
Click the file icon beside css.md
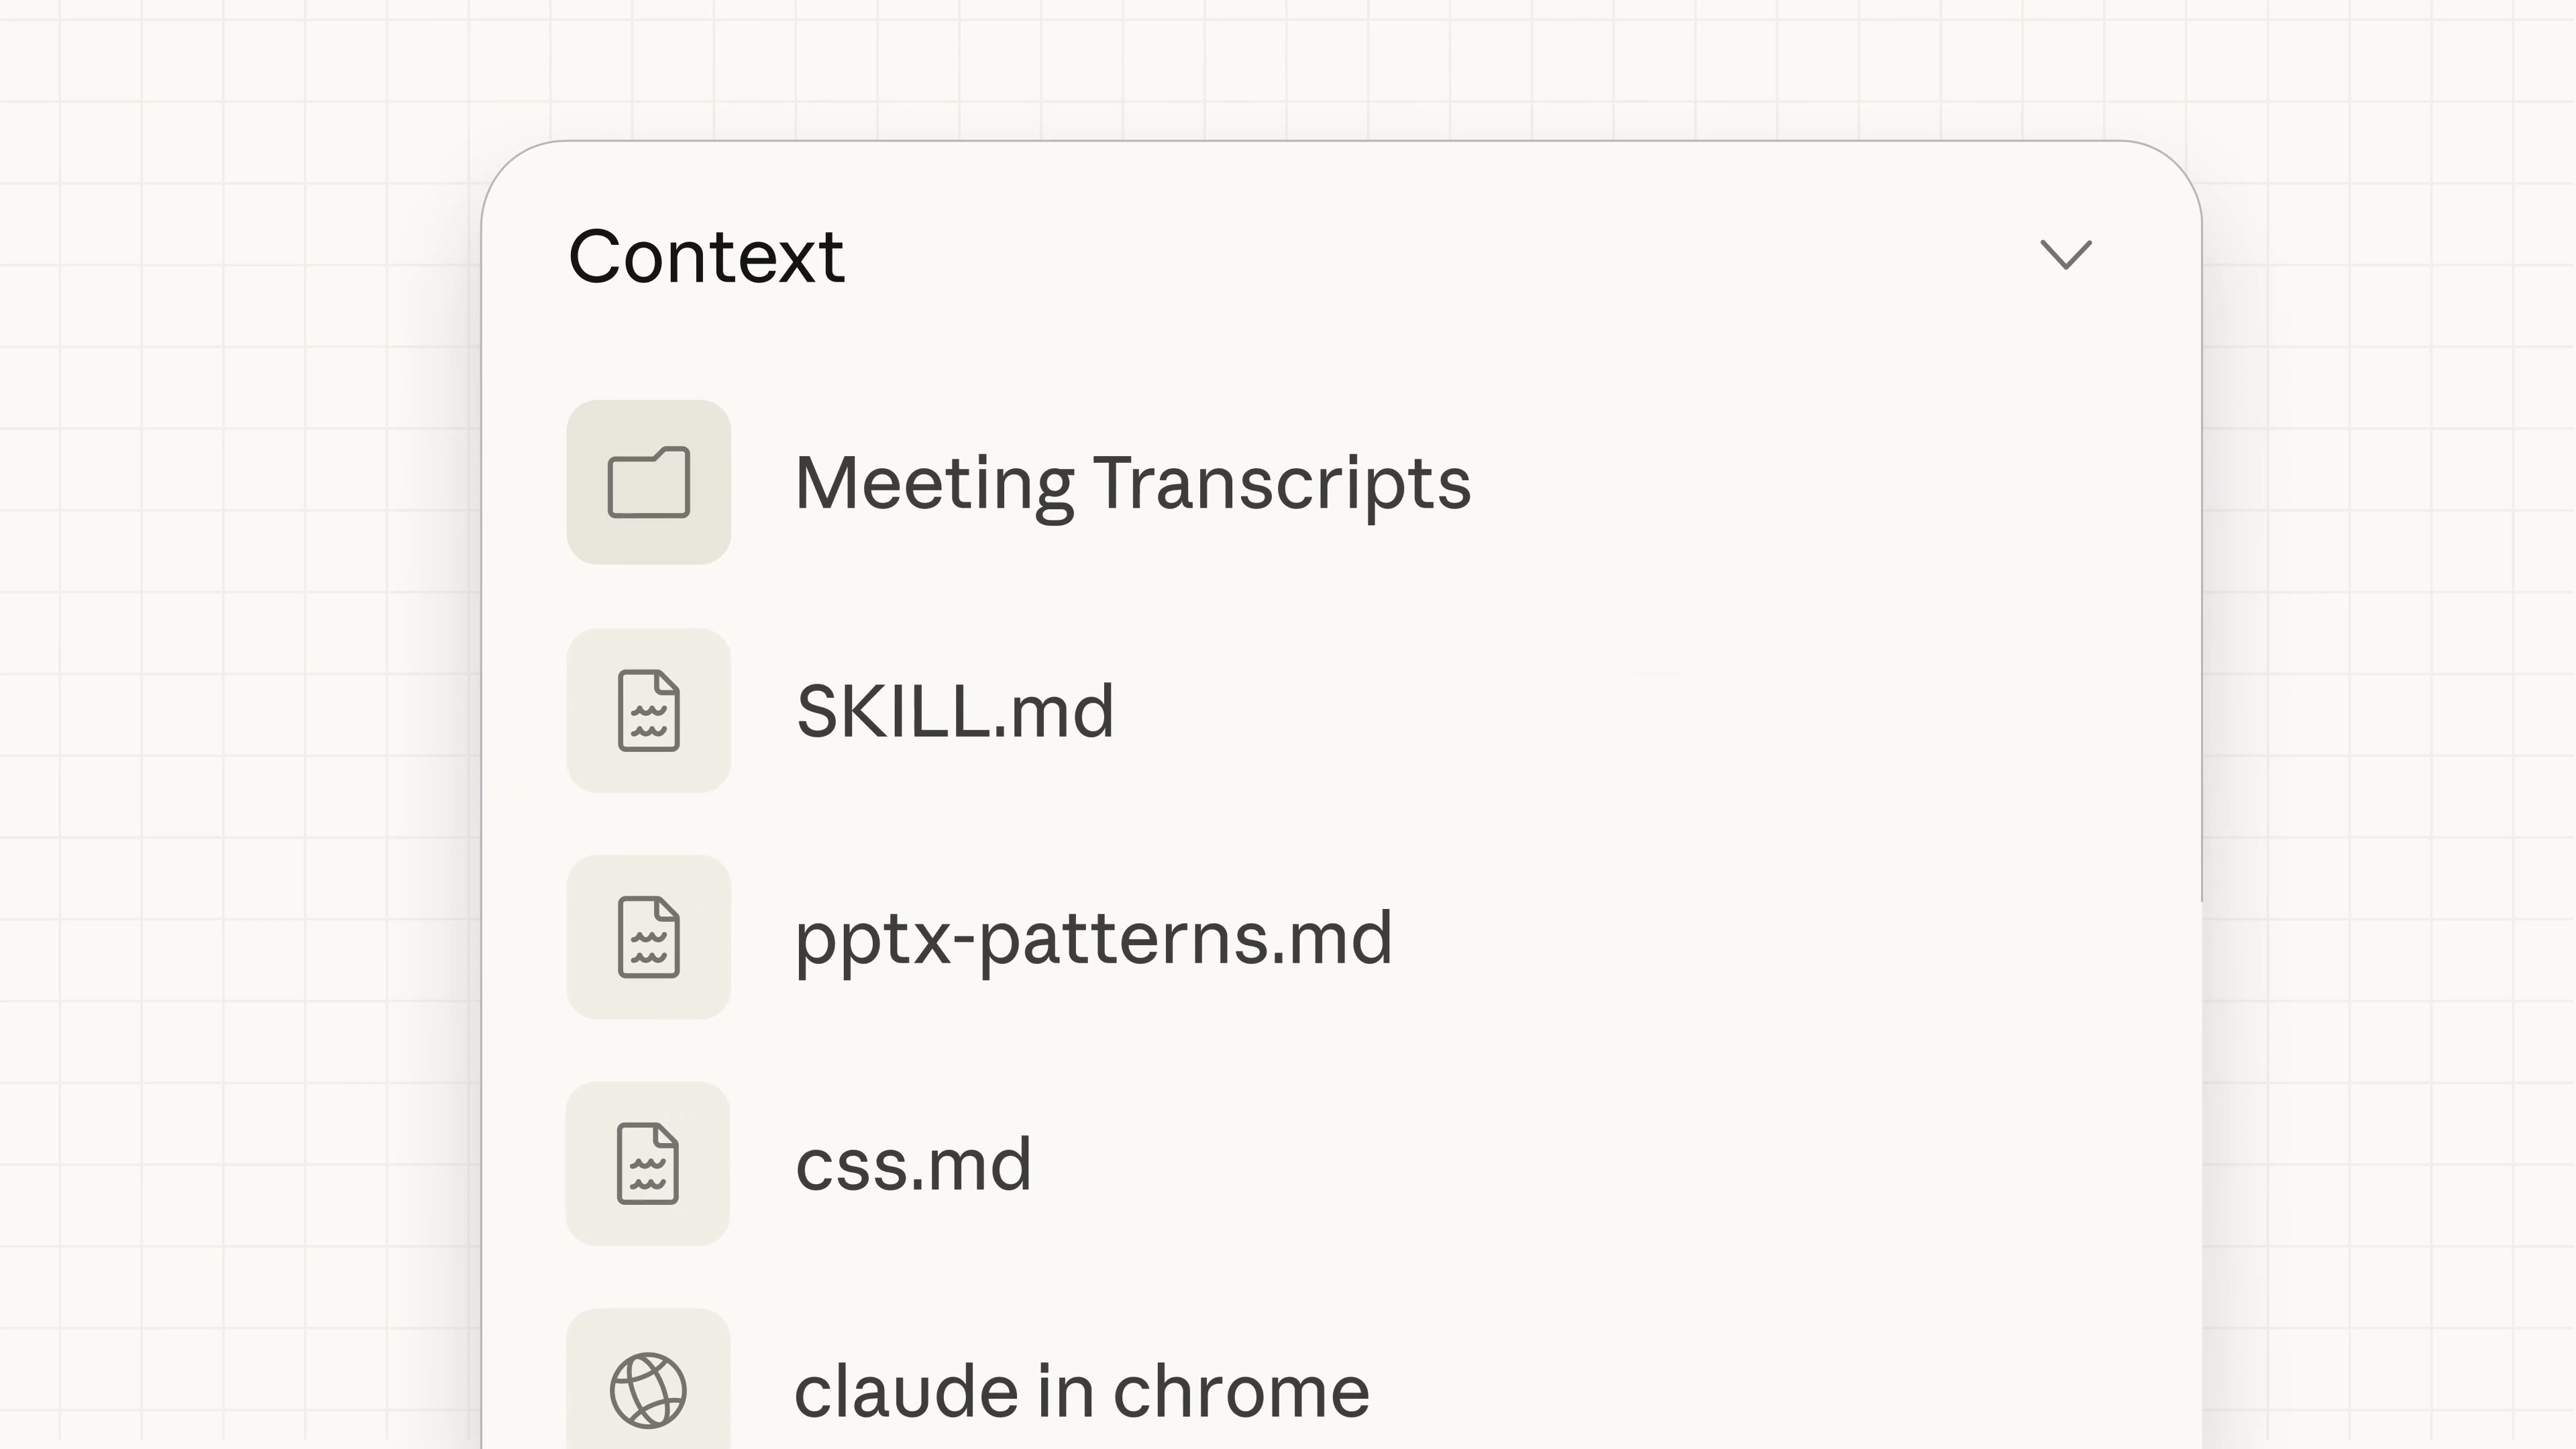648,1163
